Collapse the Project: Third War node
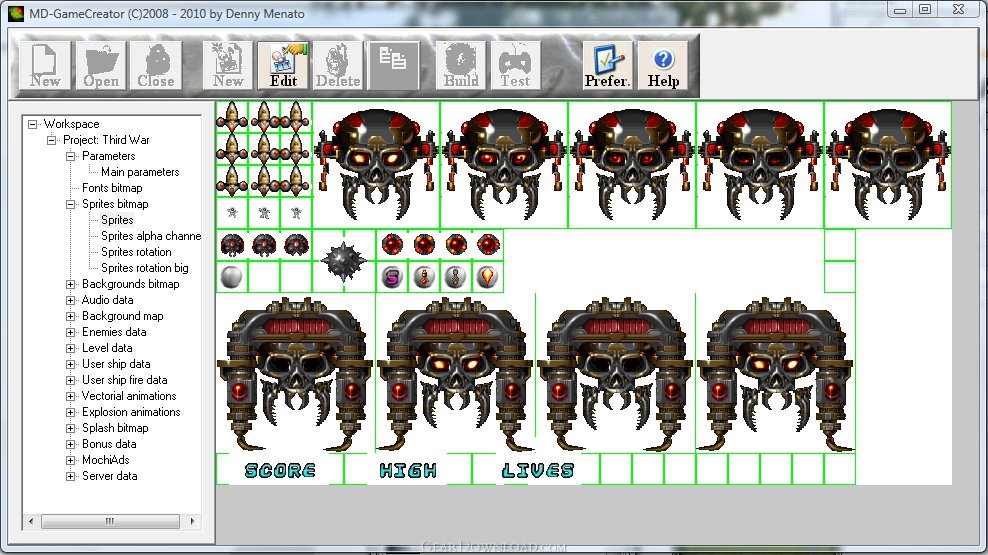 tap(52, 140)
